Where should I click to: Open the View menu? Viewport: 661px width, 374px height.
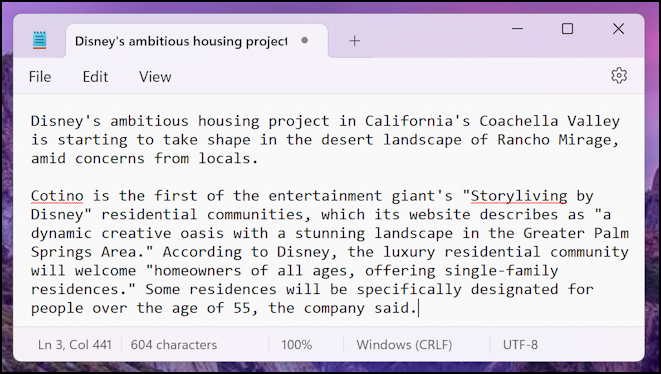coord(155,77)
